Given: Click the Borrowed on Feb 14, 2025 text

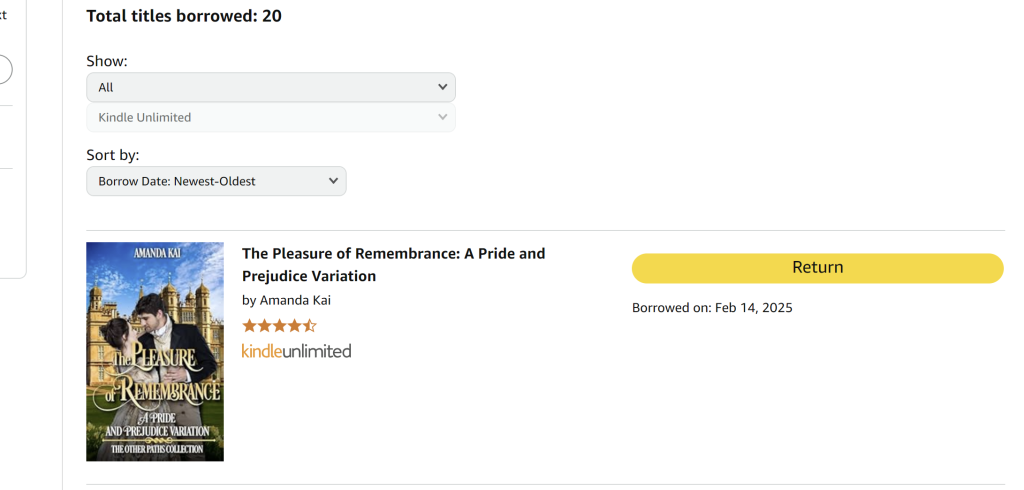Looking at the screenshot, I should 712,308.
